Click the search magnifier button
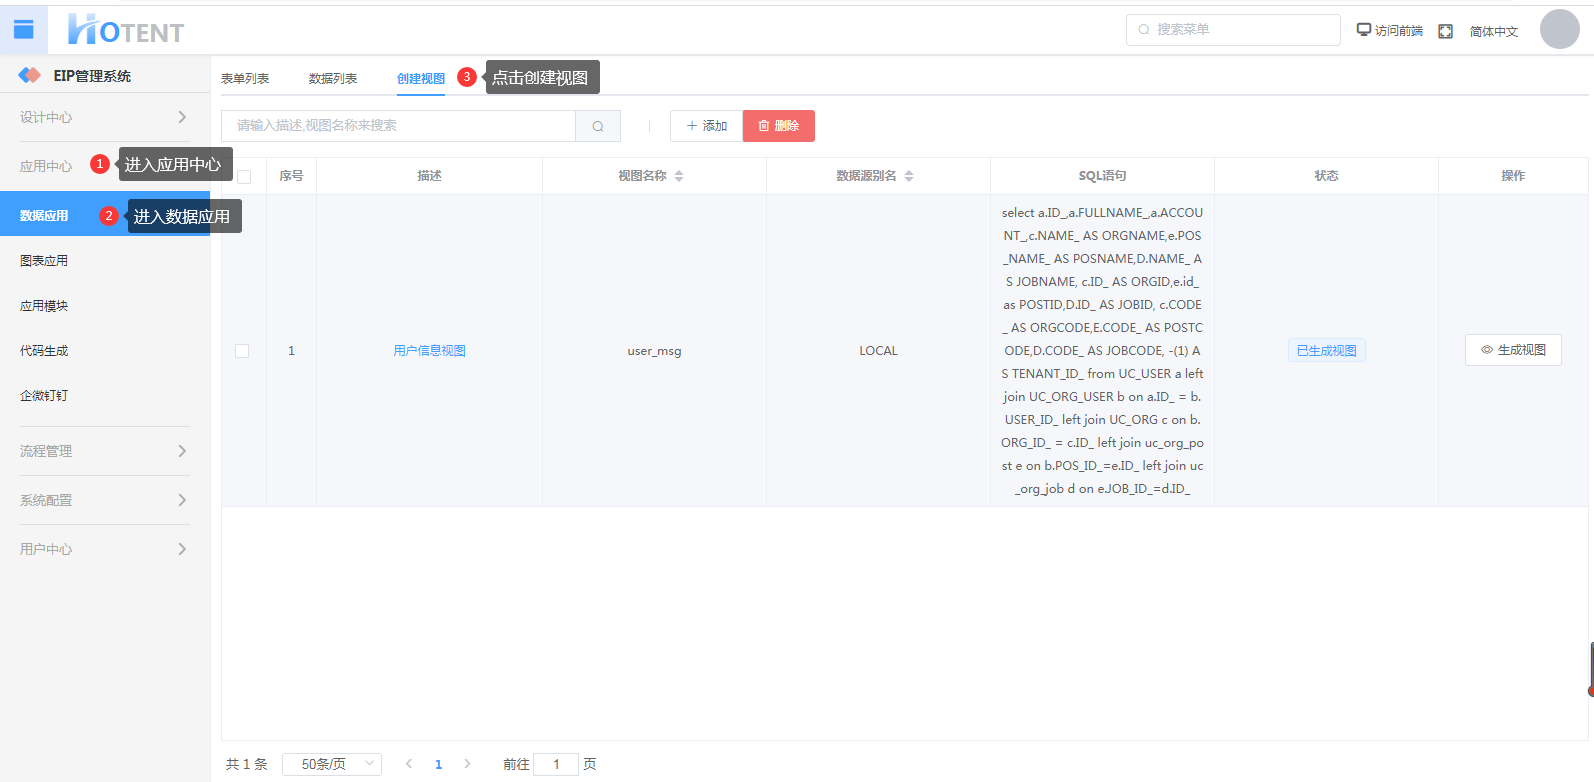The image size is (1594, 782). (x=598, y=126)
